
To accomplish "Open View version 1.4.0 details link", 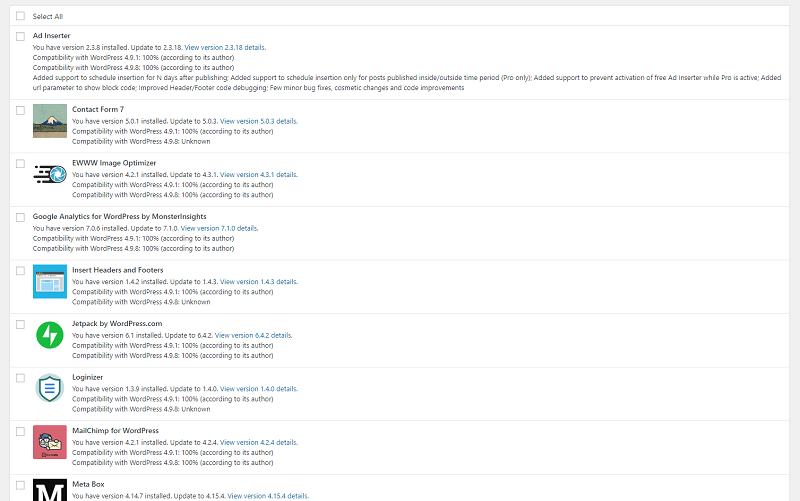I will (259, 389).
